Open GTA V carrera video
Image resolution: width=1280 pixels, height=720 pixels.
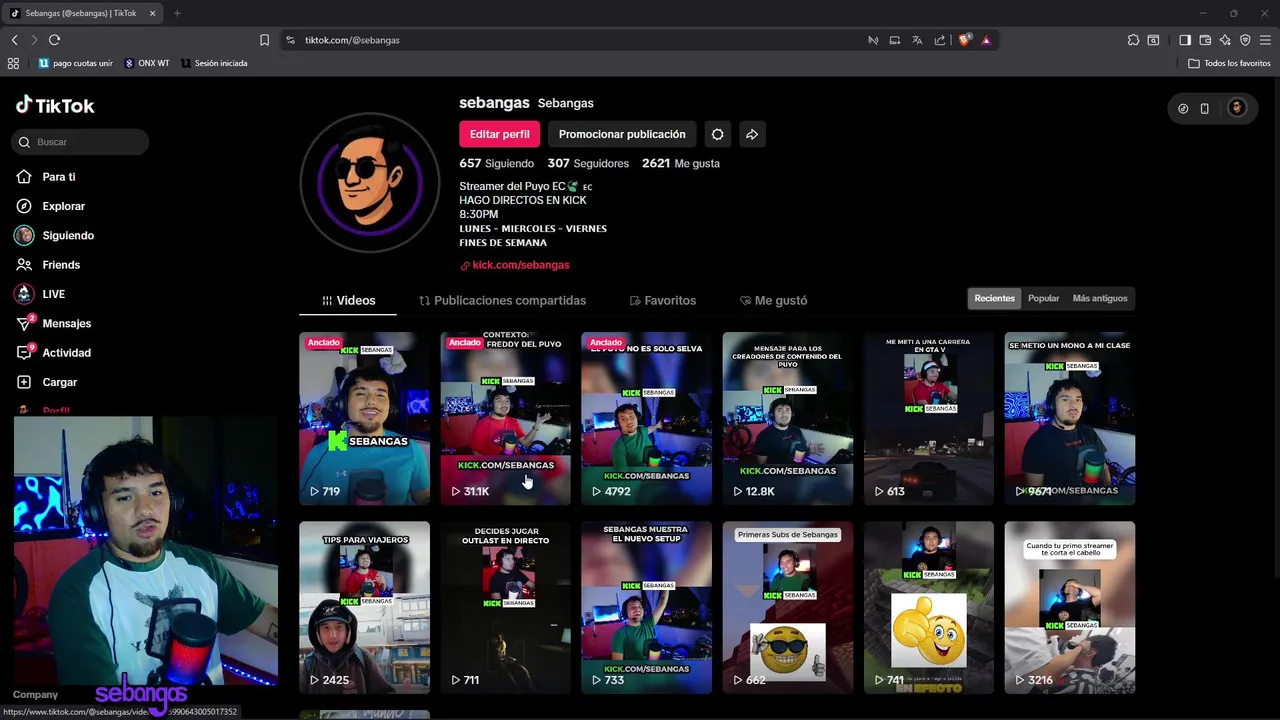929,418
